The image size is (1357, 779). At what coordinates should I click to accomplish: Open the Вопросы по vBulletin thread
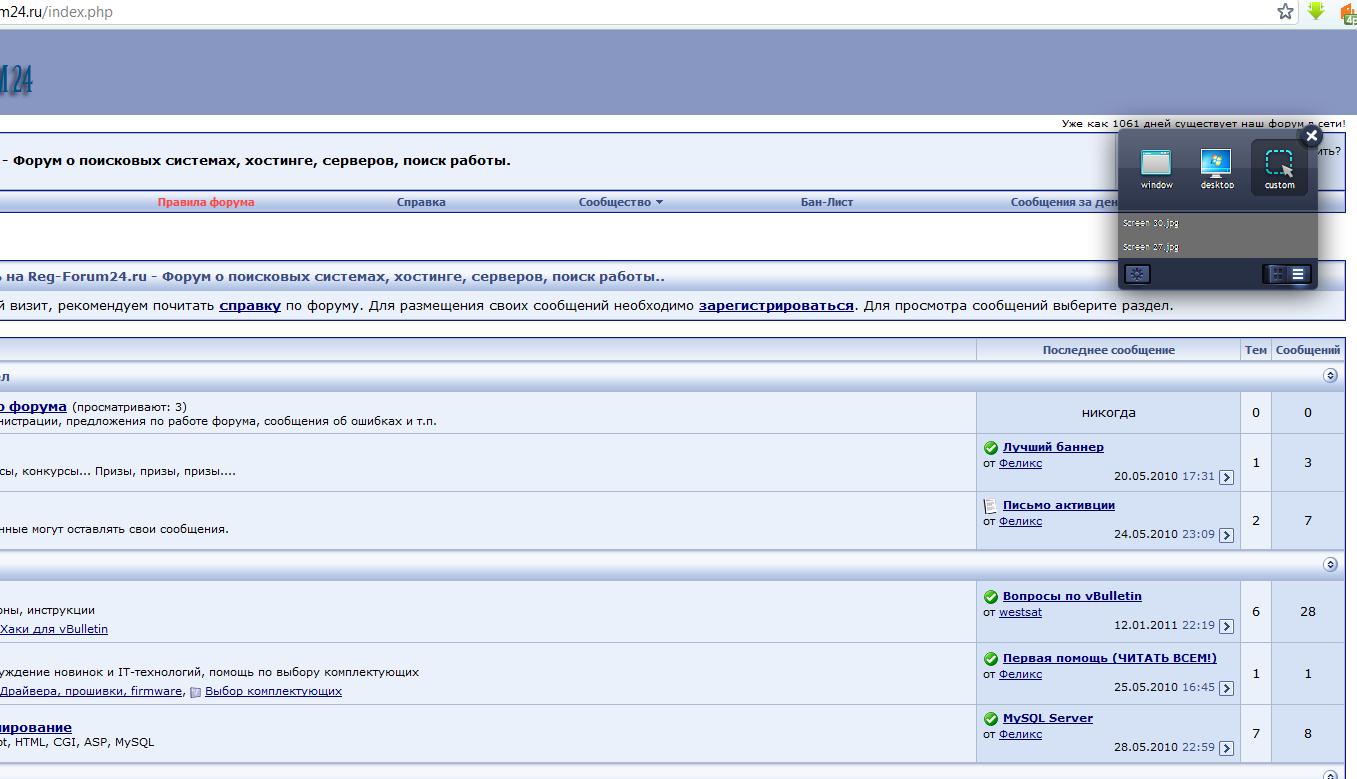point(1072,596)
